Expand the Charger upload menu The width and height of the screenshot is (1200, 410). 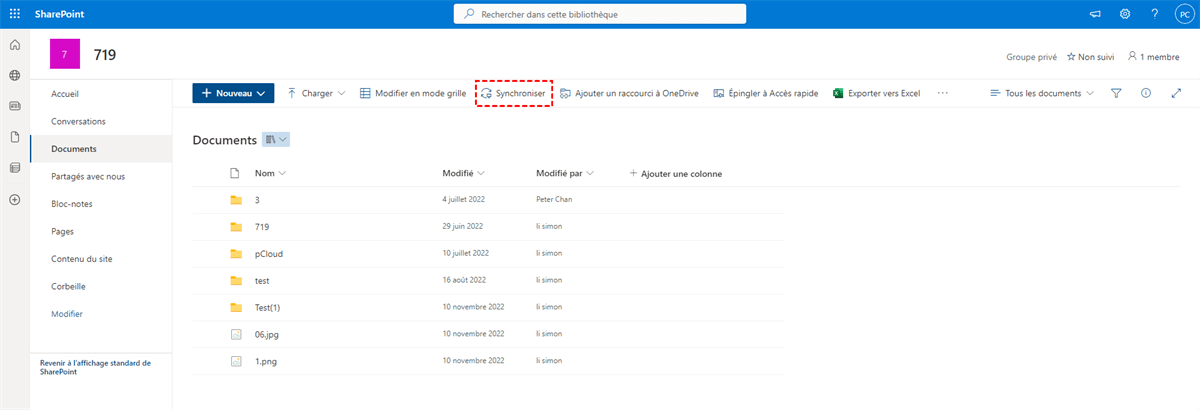click(x=316, y=93)
